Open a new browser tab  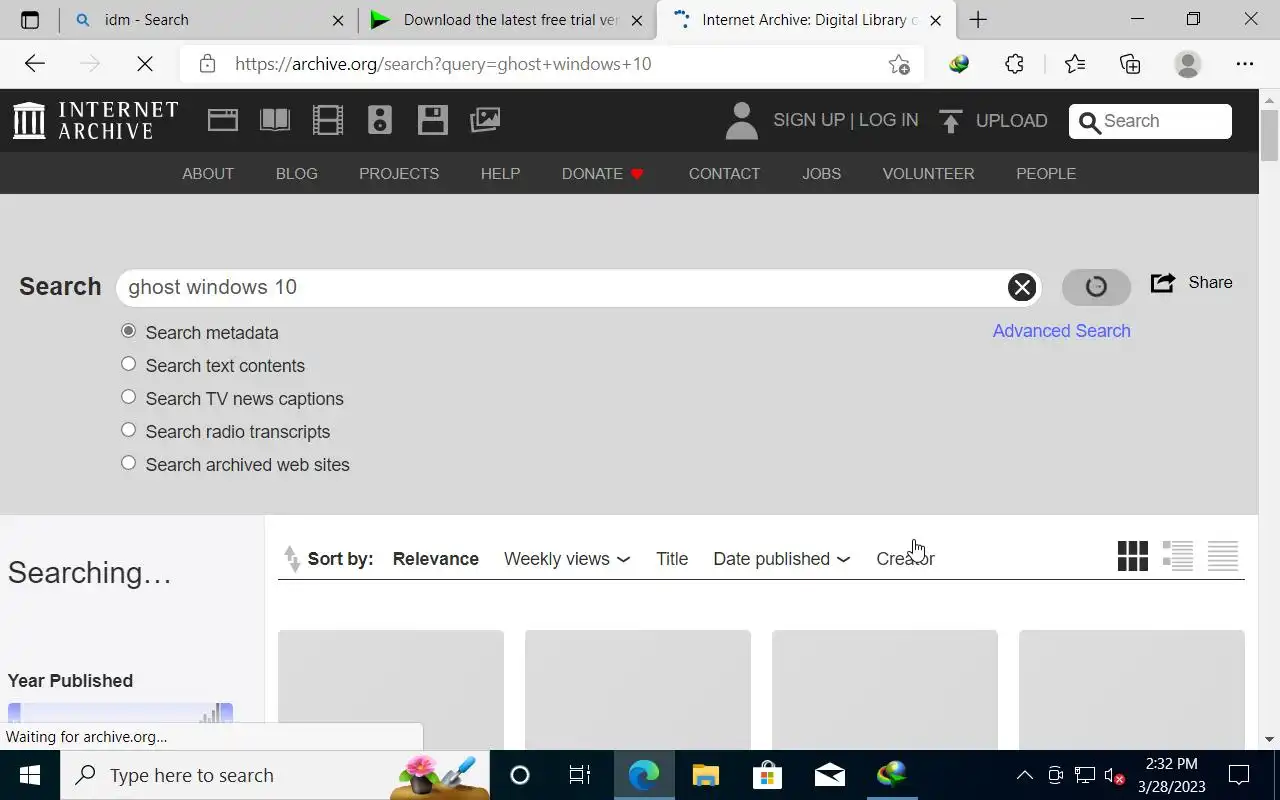[x=978, y=20]
